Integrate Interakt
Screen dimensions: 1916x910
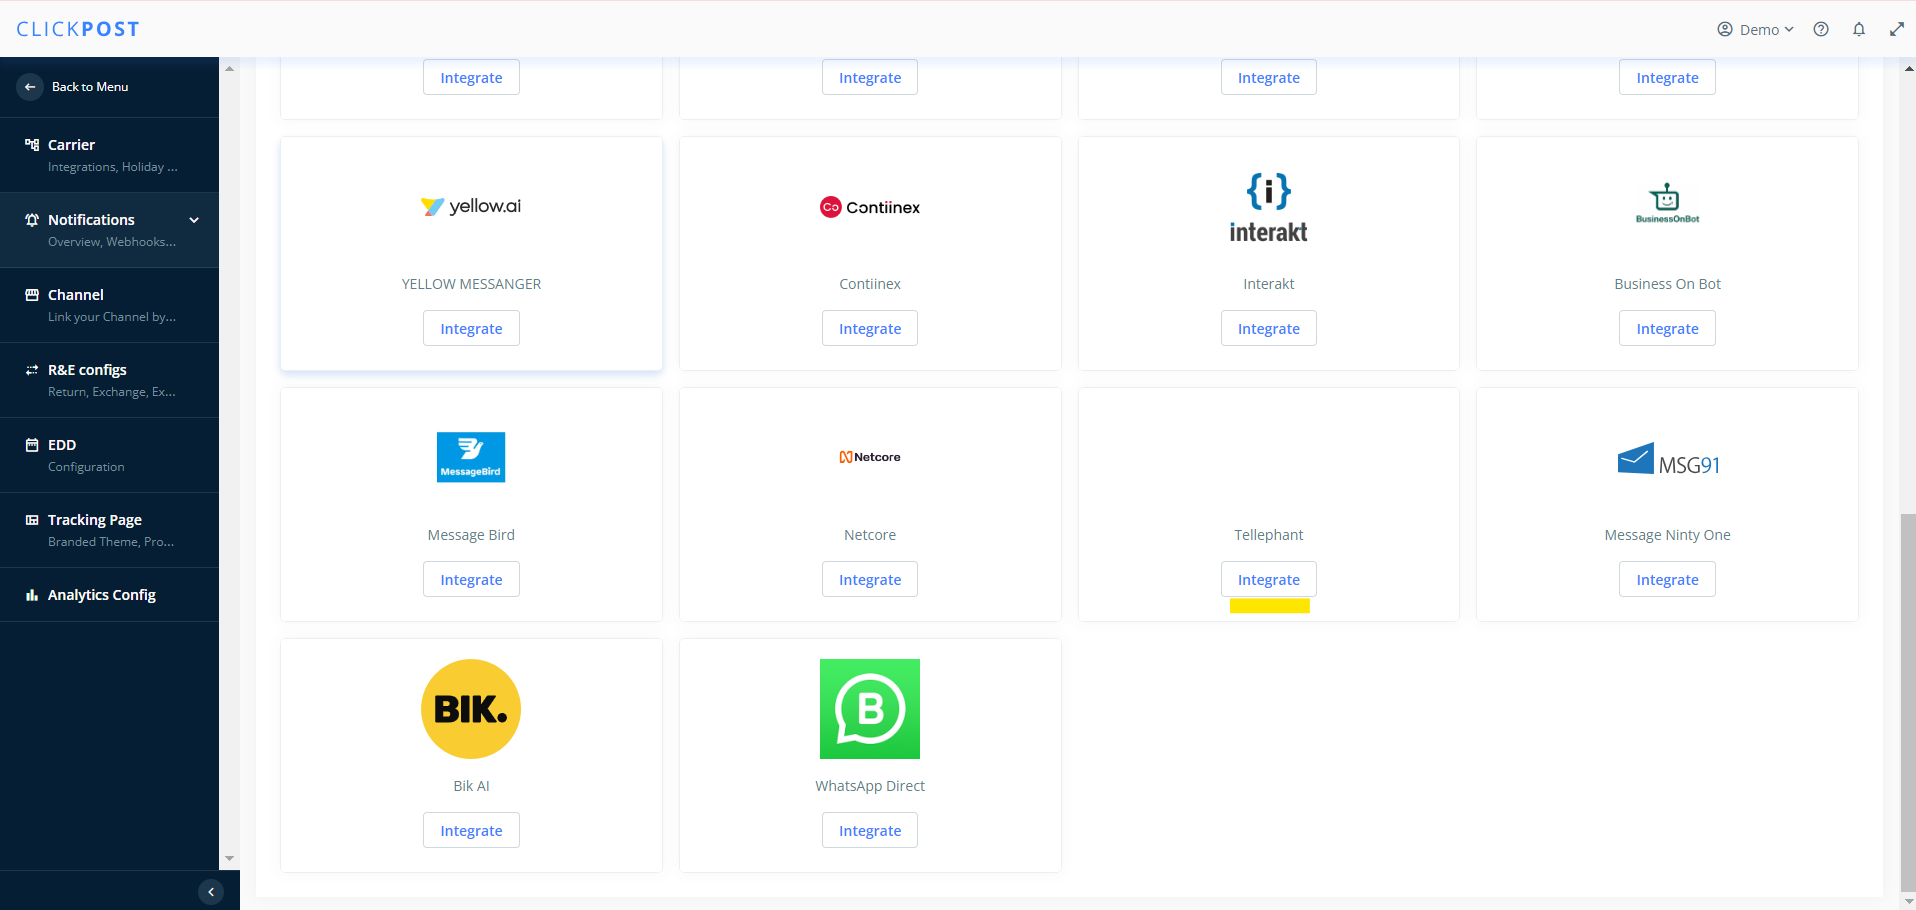coord(1268,329)
